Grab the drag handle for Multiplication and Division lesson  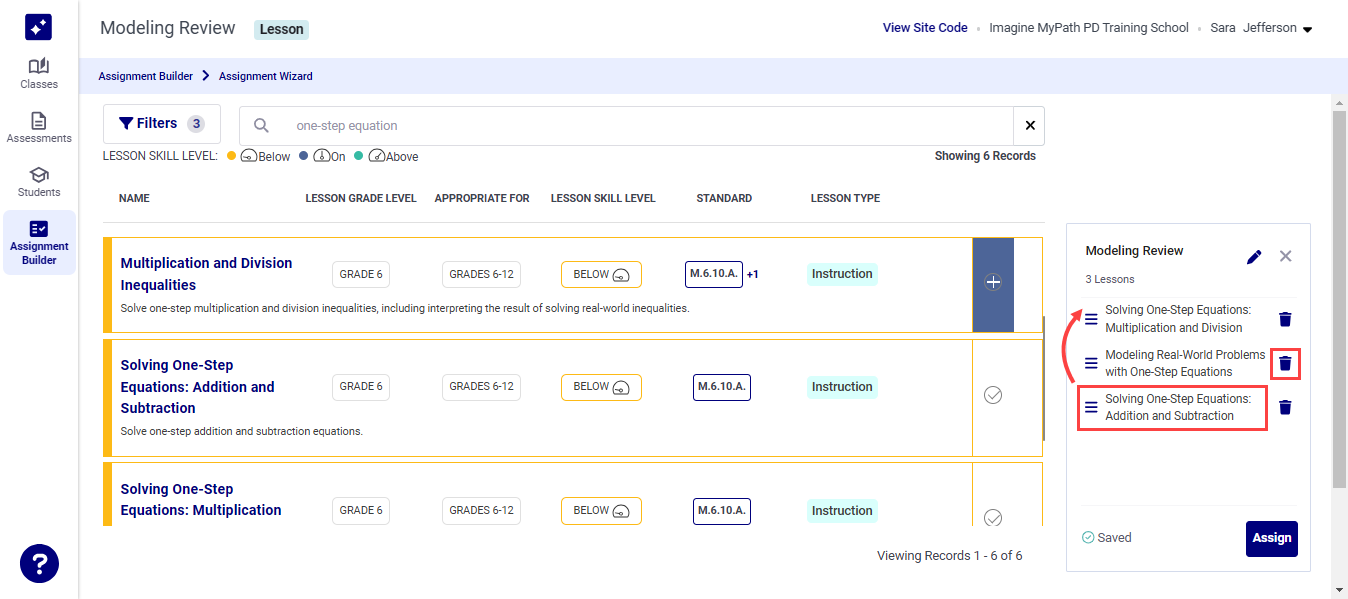(x=1091, y=319)
